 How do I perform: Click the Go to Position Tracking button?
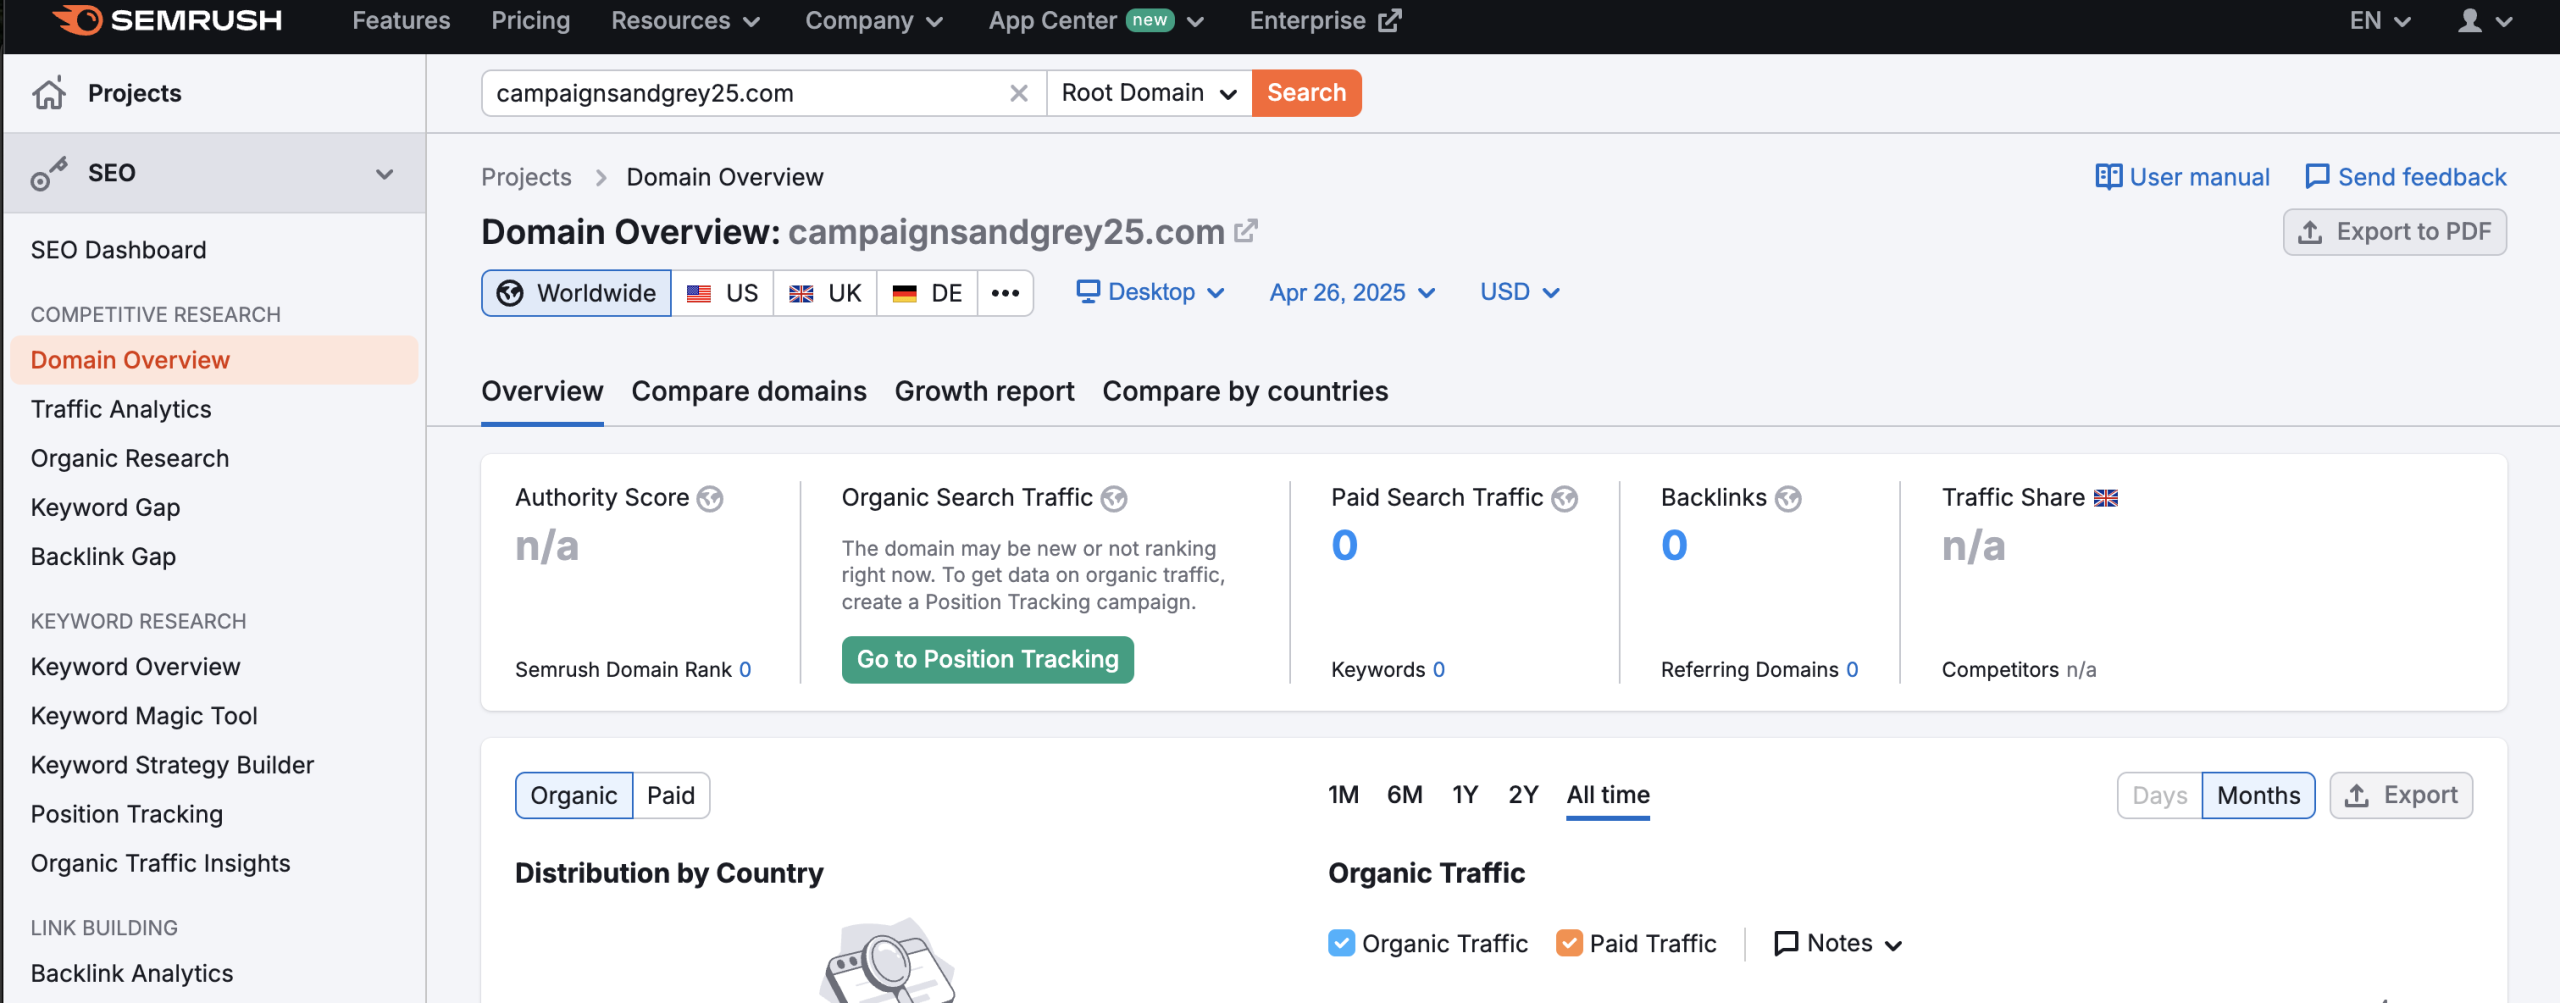pyautogui.click(x=987, y=659)
